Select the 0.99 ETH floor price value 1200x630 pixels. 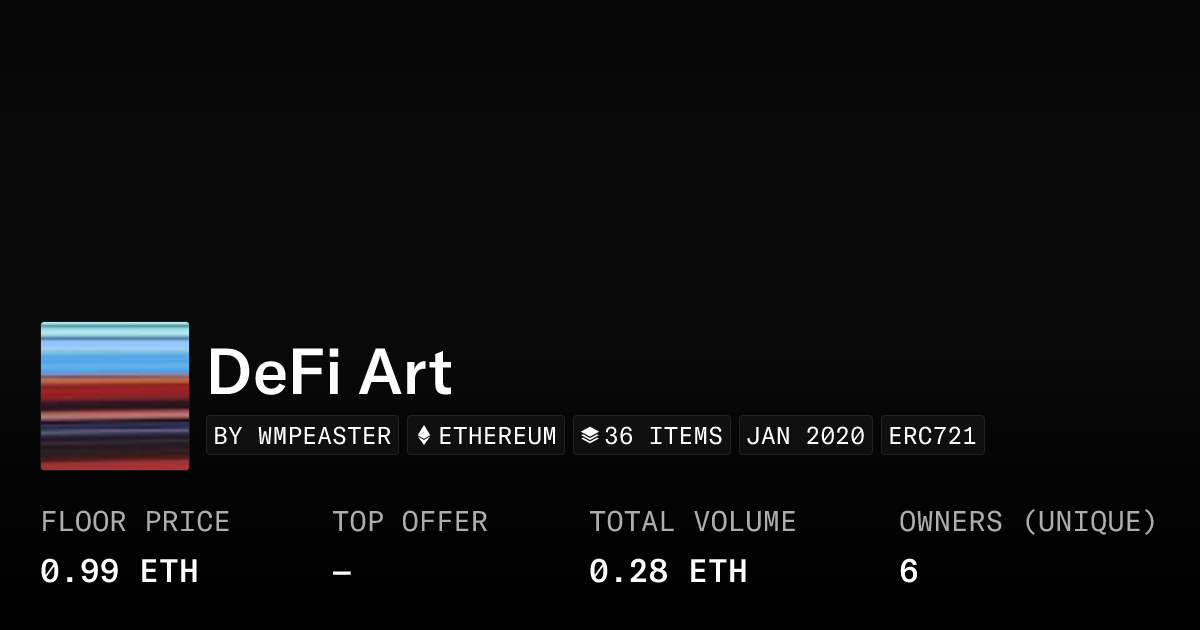119,572
